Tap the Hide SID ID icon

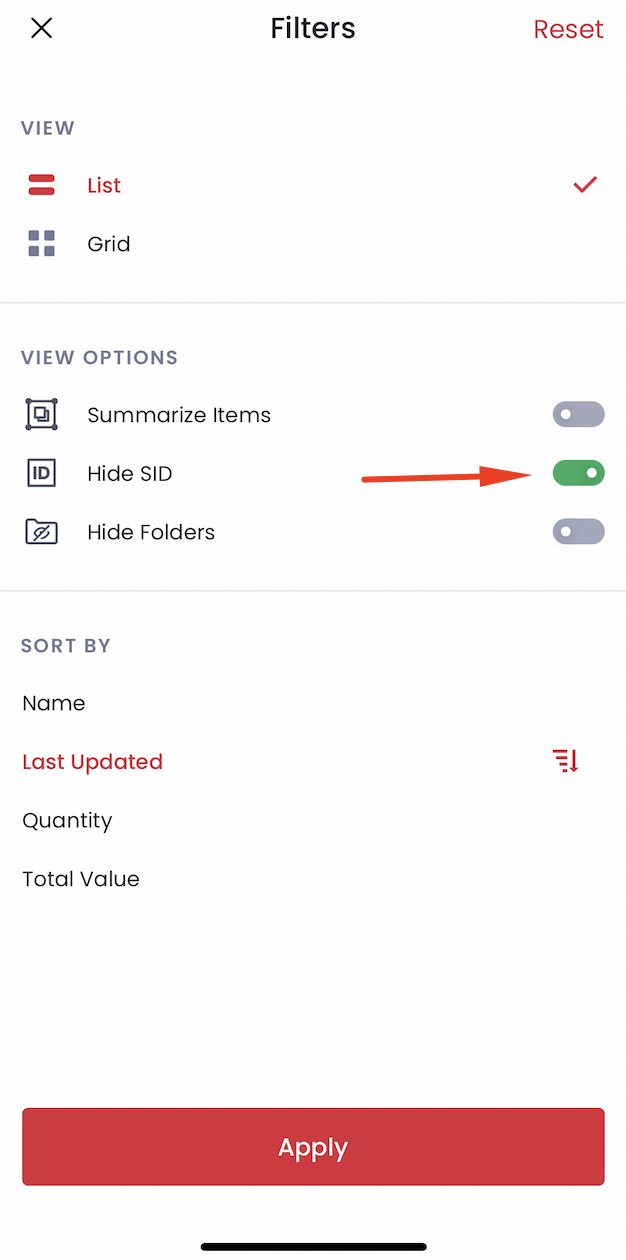click(41, 473)
